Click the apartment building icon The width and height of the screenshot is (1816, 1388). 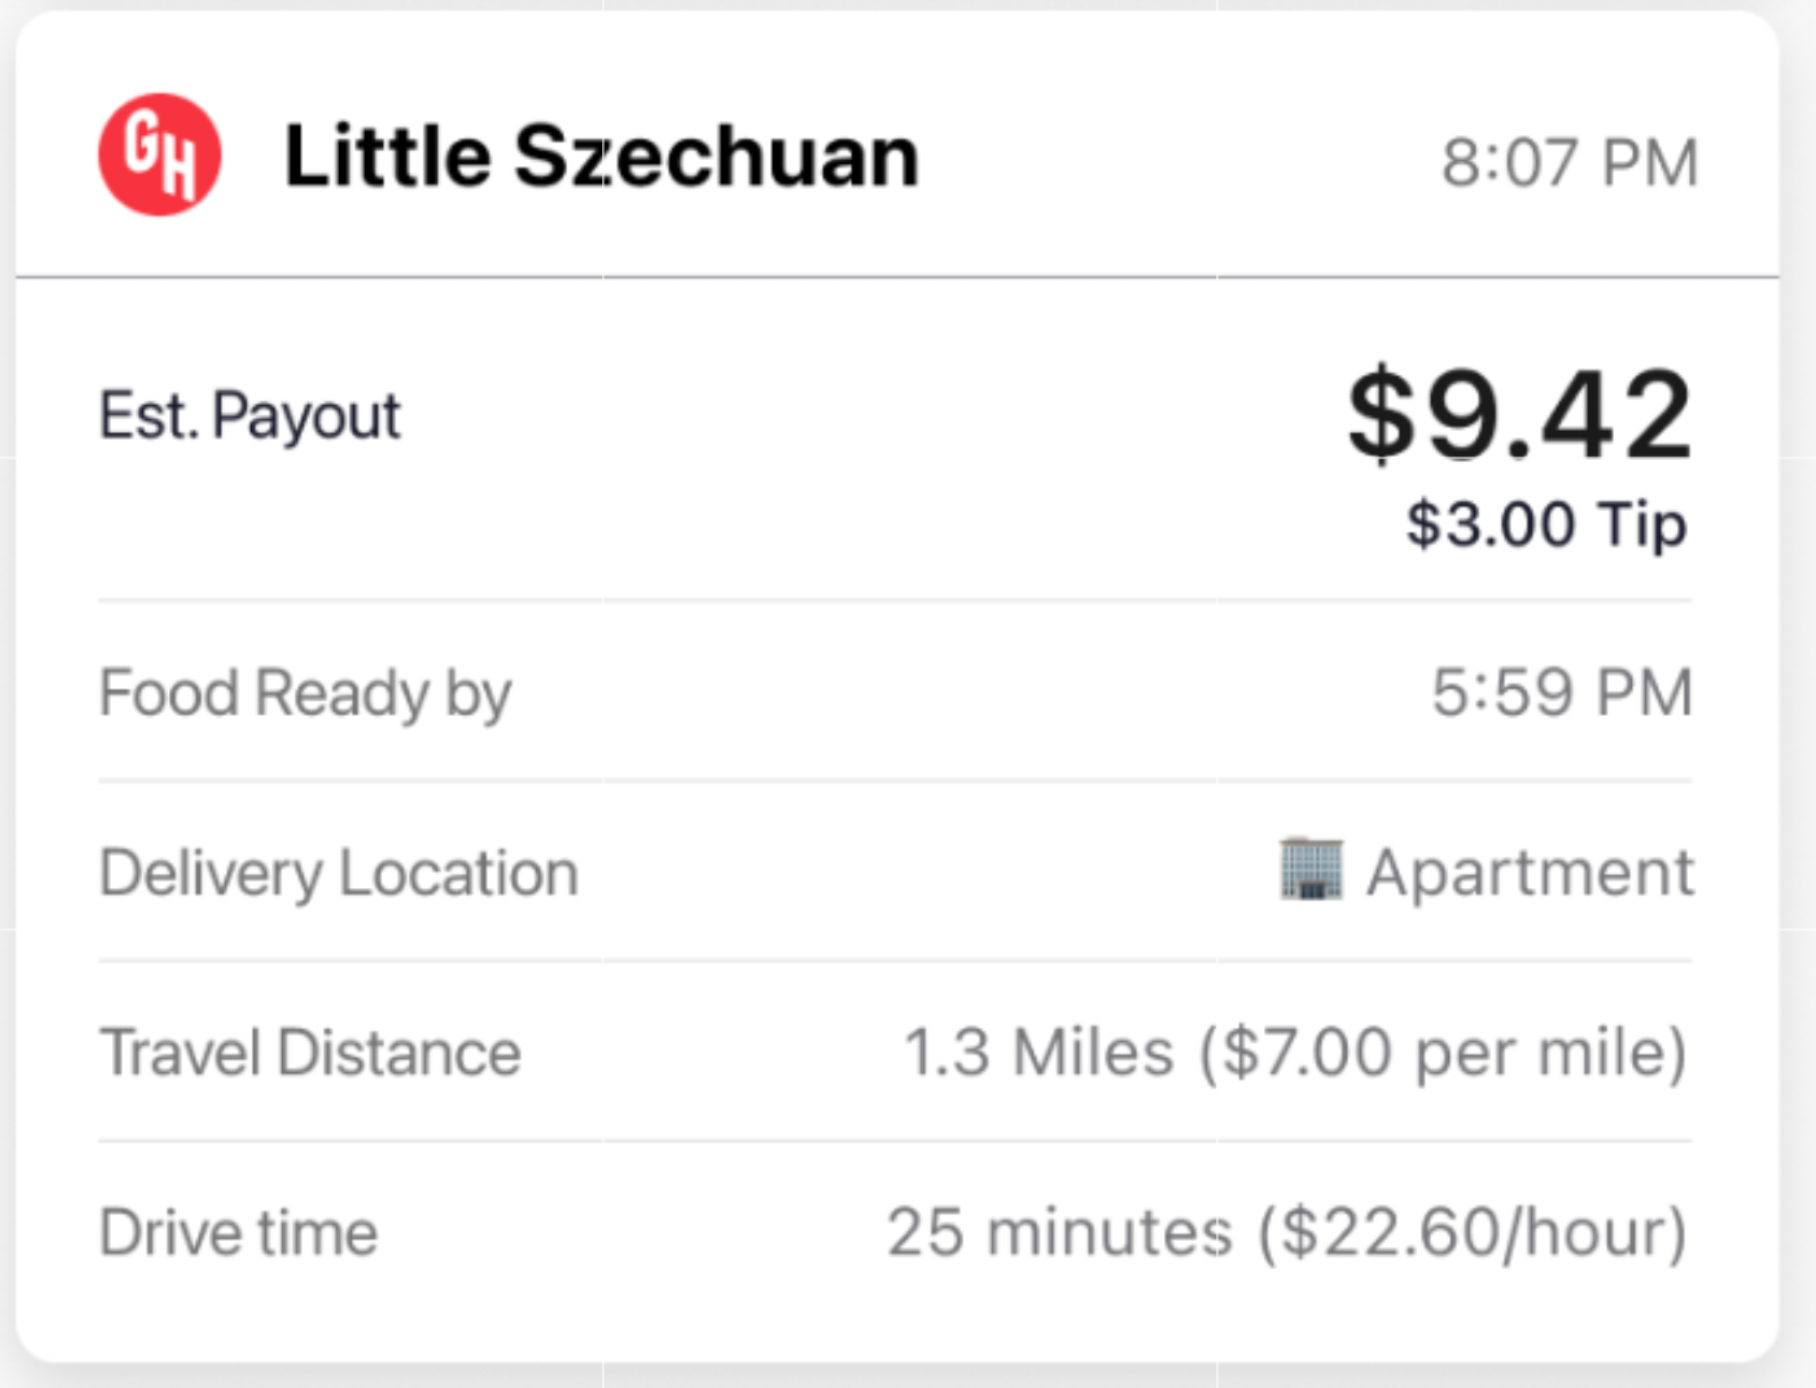[1311, 869]
